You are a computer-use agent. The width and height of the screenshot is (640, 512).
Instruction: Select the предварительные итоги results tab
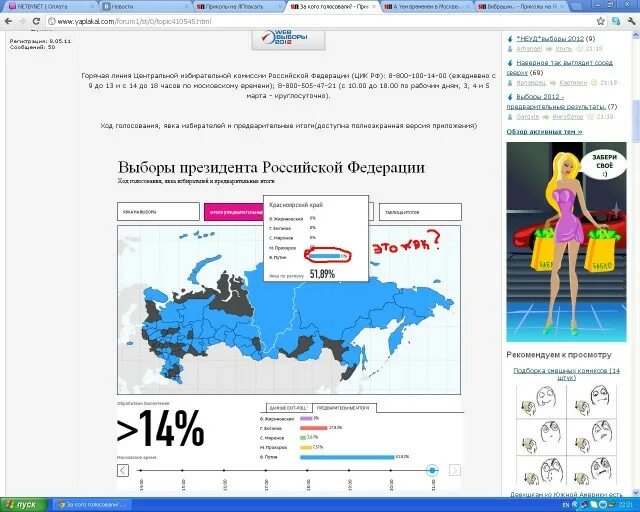344,408
